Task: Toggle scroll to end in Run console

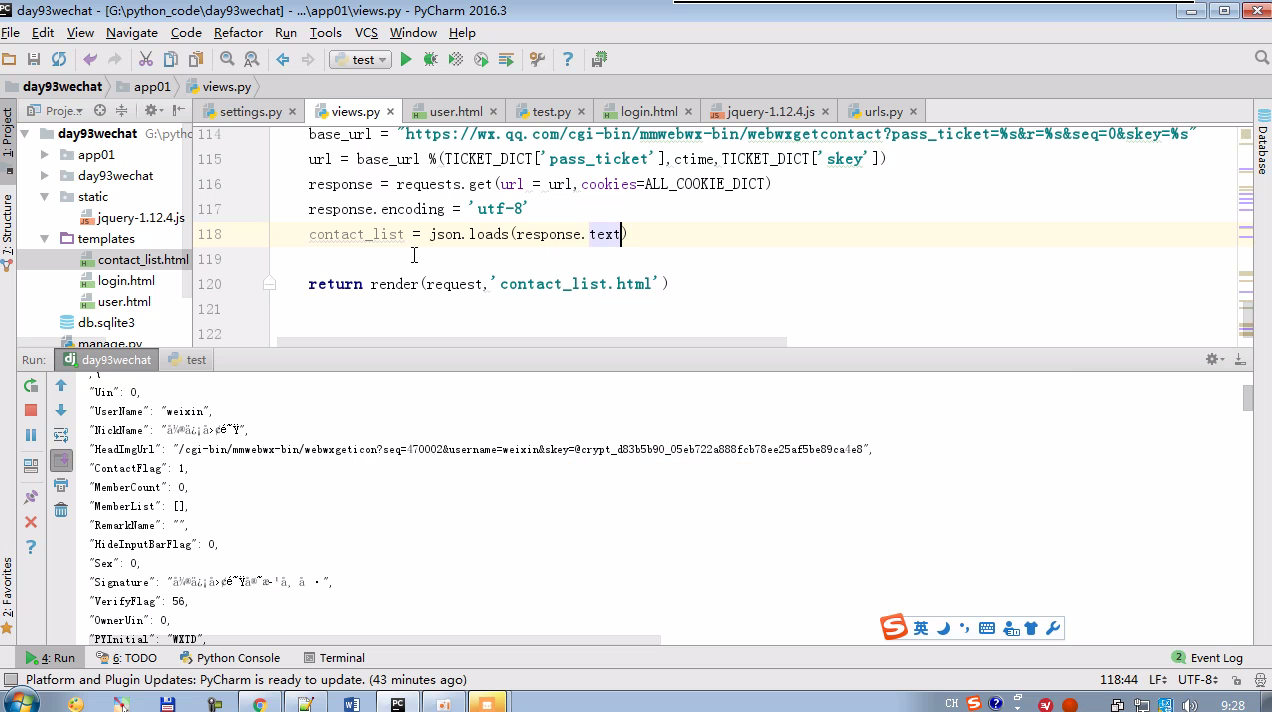Action: (x=61, y=460)
